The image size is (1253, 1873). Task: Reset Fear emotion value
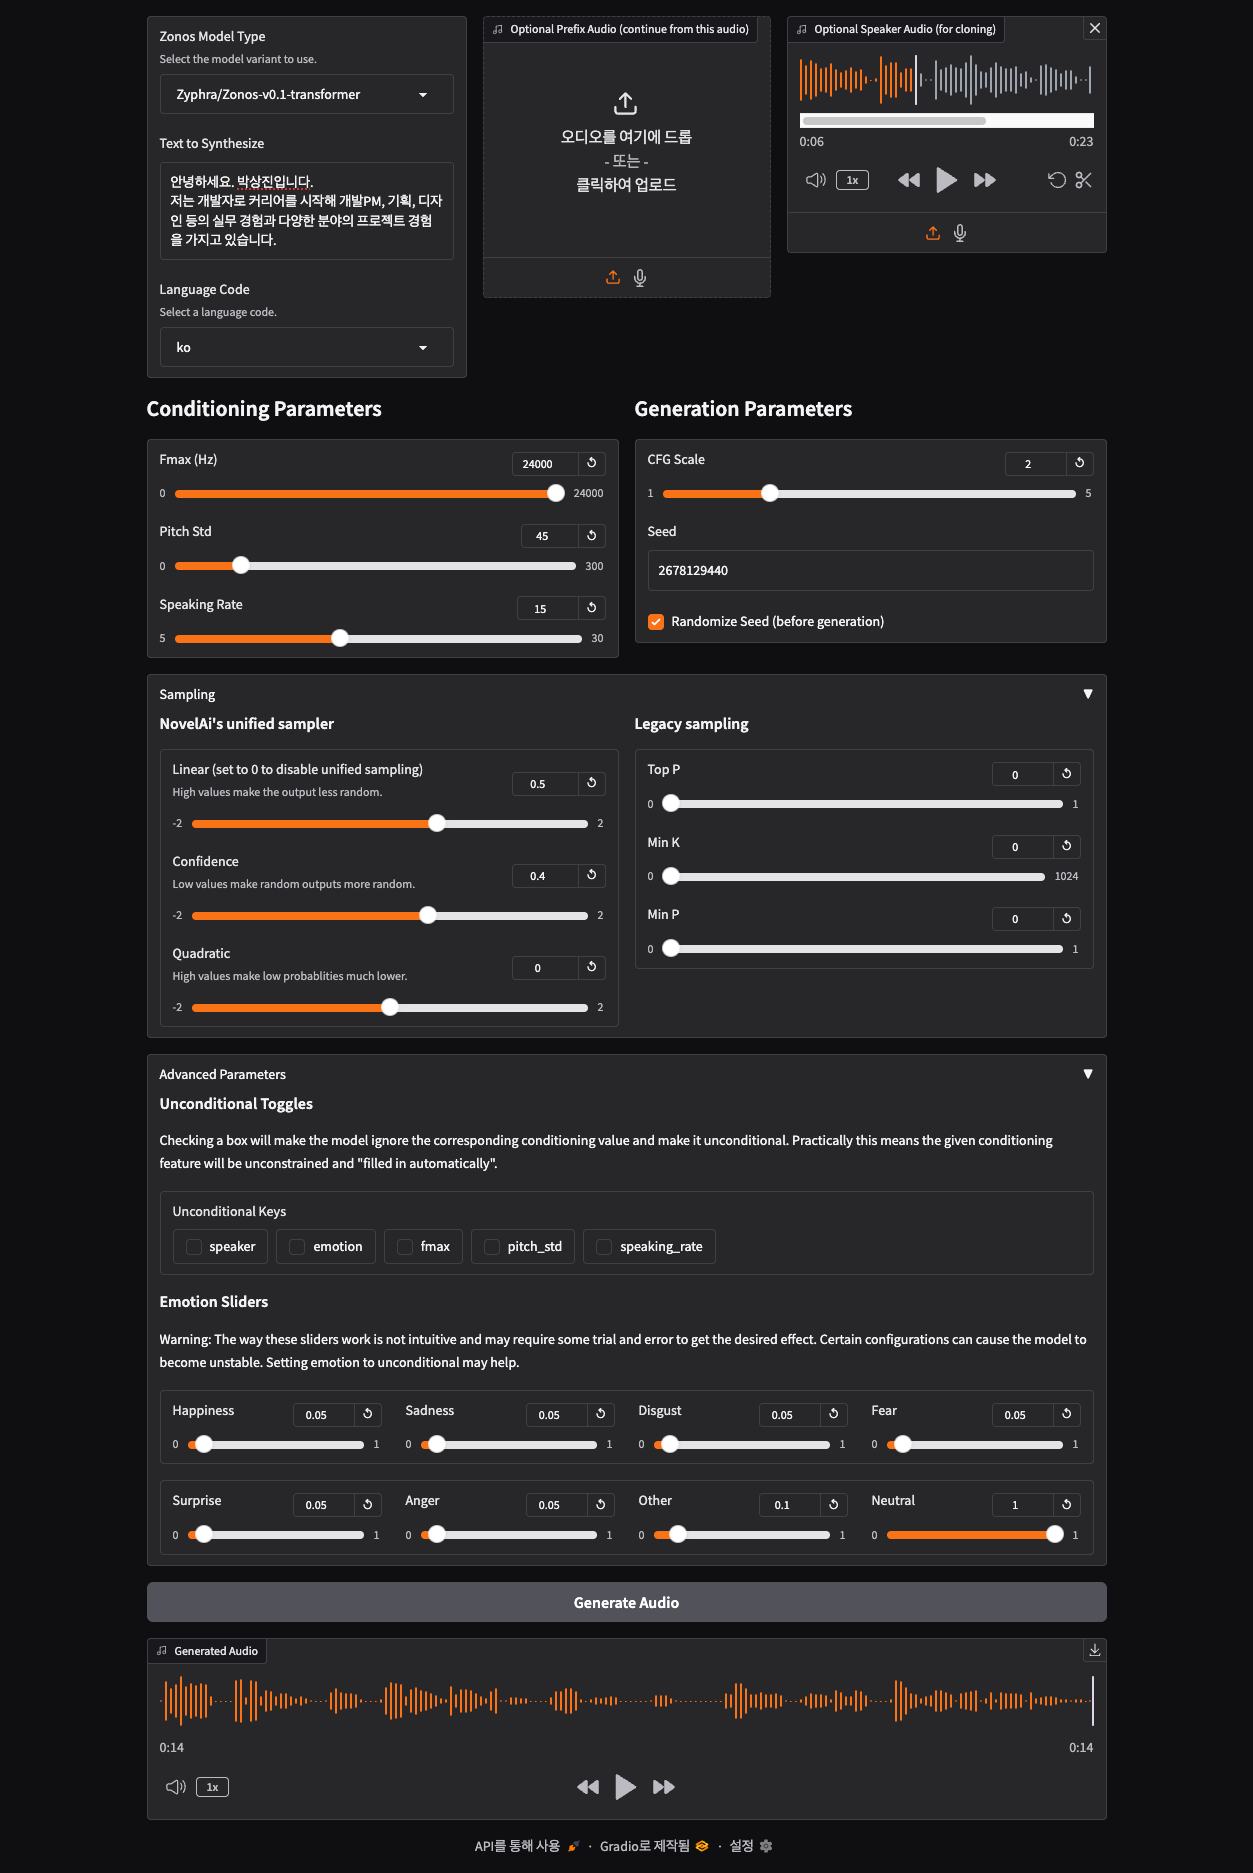click(x=1067, y=1414)
